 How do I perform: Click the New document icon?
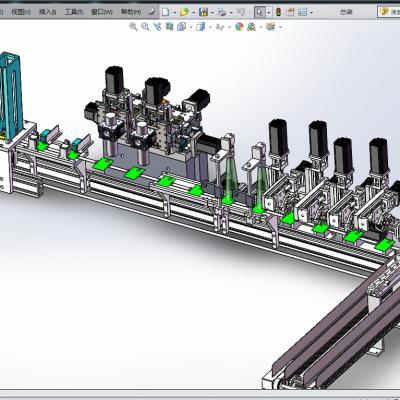pyautogui.click(x=165, y=12)
